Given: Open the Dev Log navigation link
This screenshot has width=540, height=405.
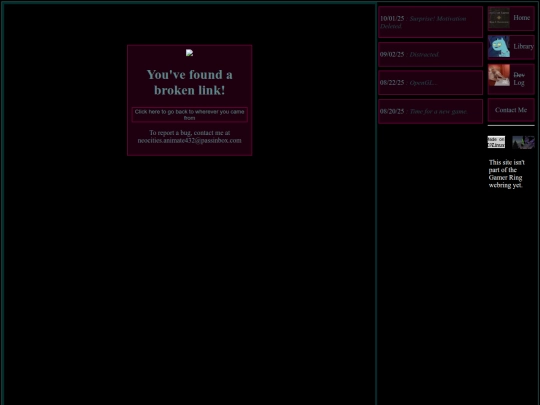Looking at the screenshot, I should tap(511, 79).
